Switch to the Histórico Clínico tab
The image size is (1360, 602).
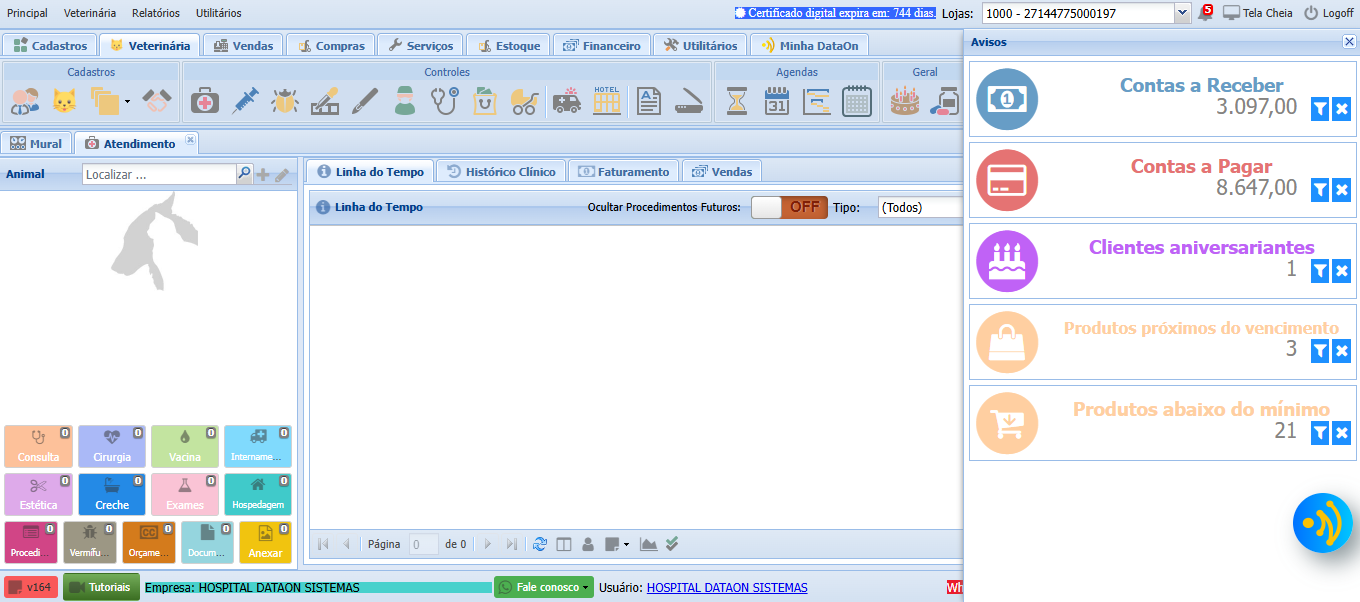pyautogui.click(x=501, y=171)
